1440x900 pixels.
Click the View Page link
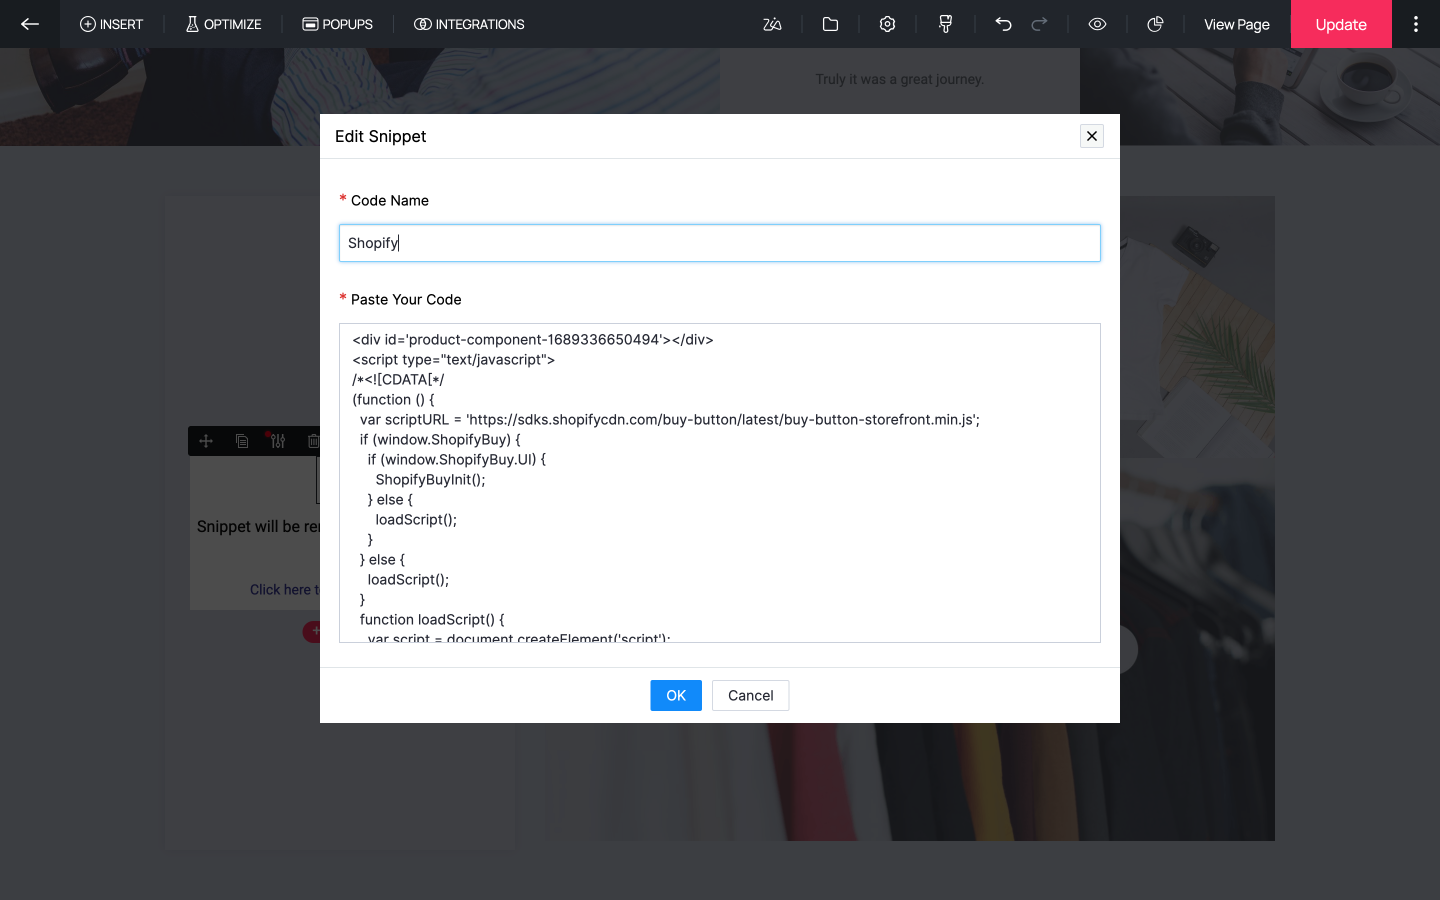pos(1237,24)
